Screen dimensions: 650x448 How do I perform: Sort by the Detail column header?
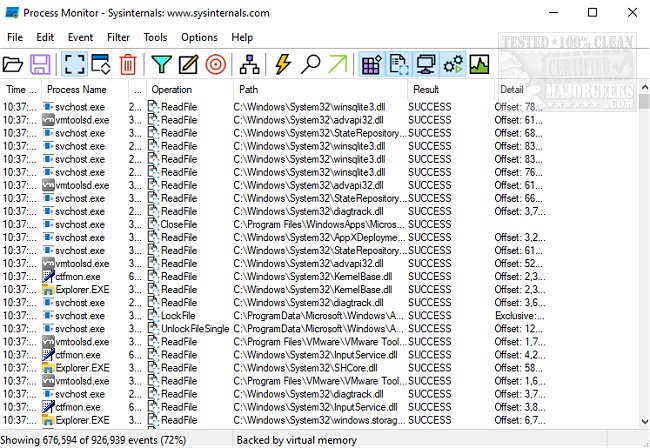tap(512, 90)
